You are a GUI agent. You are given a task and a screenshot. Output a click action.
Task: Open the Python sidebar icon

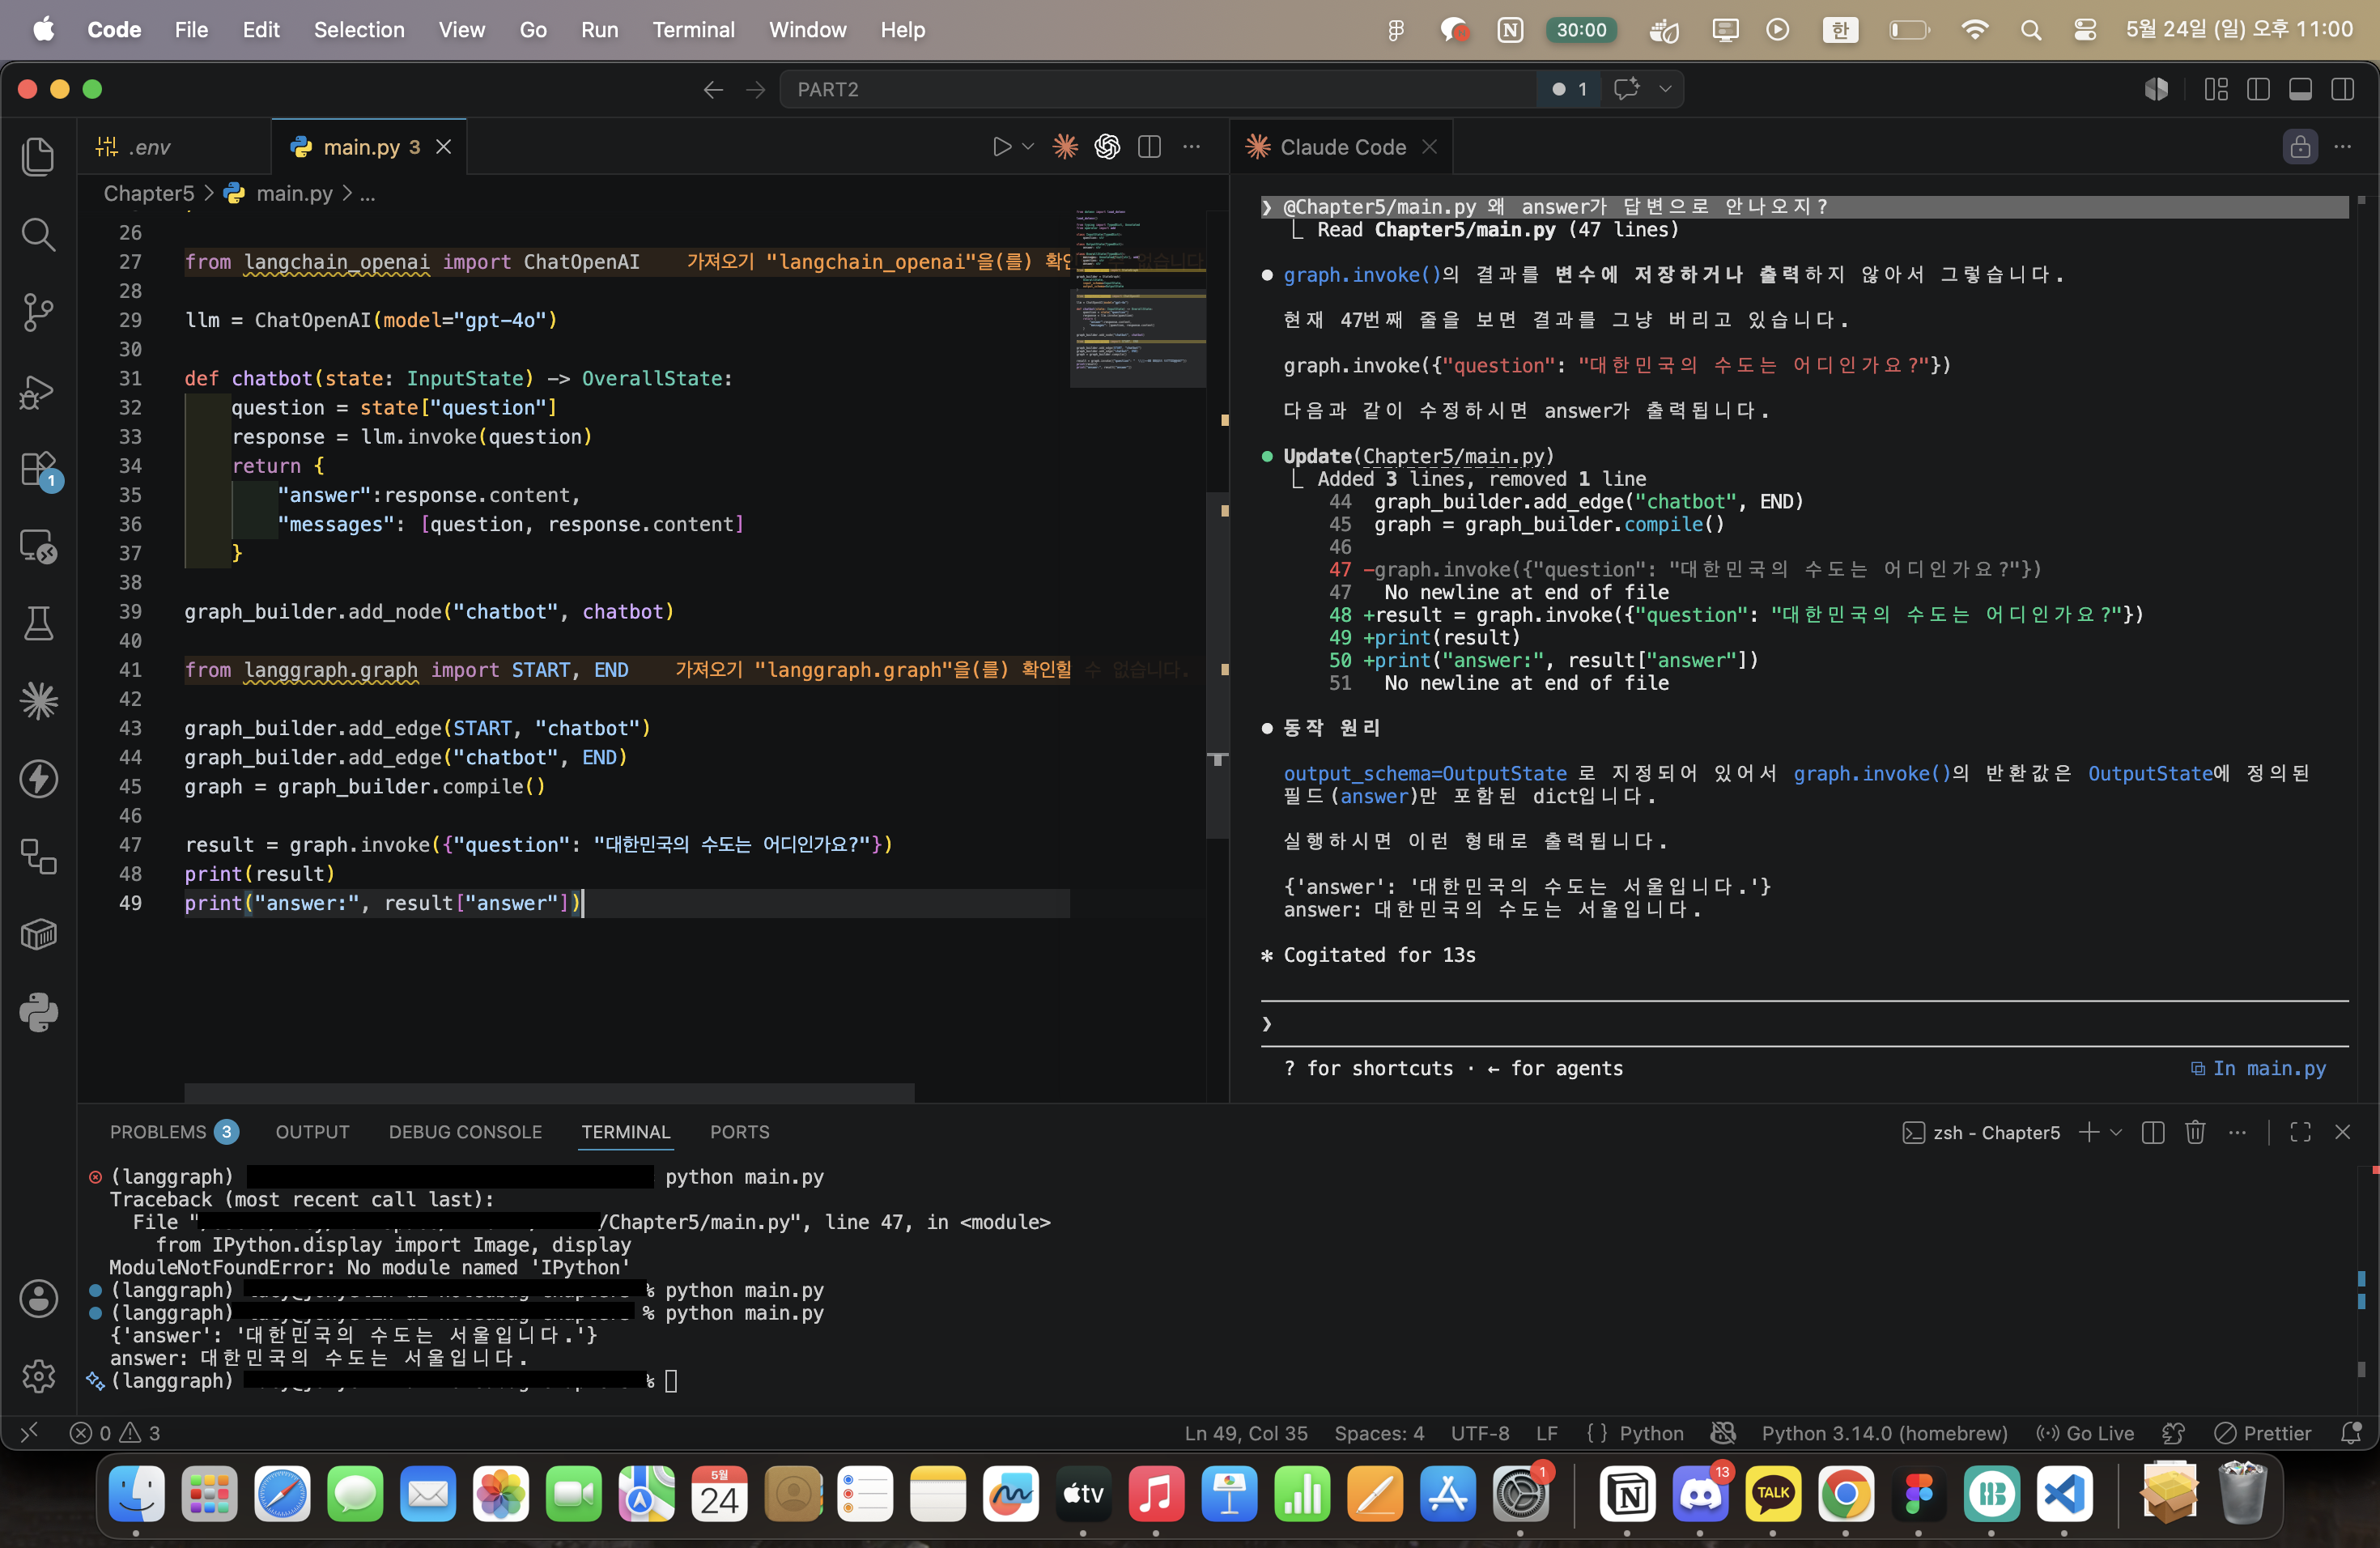pos(38,1011)
